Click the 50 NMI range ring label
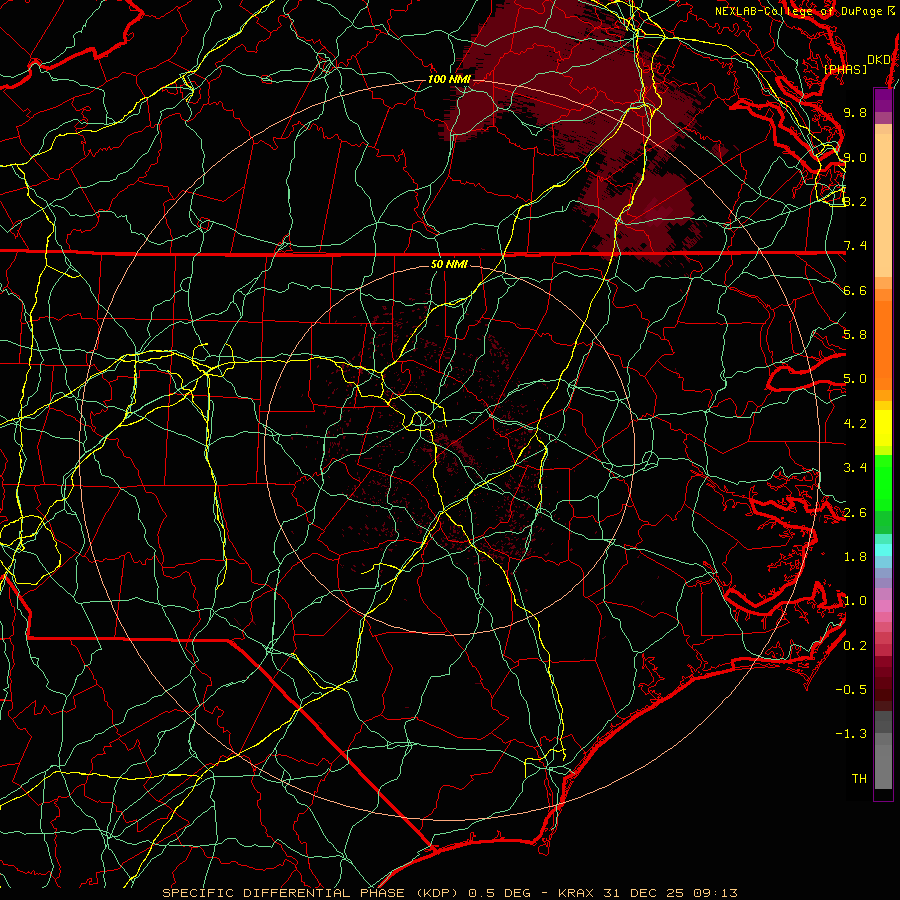Viewport: 900px width, 900px height. 449,264
